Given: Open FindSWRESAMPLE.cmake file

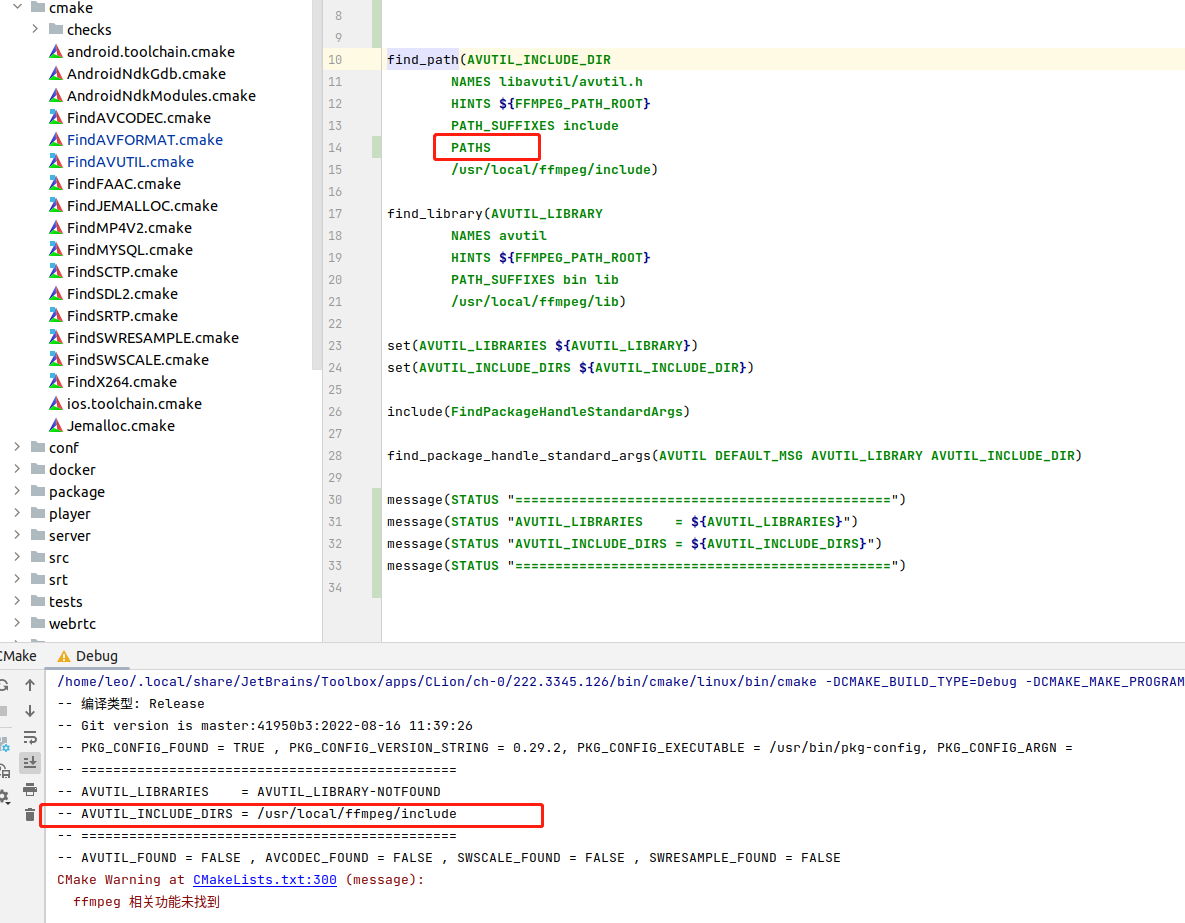Looking at the screenshot, I should (153, 337).
